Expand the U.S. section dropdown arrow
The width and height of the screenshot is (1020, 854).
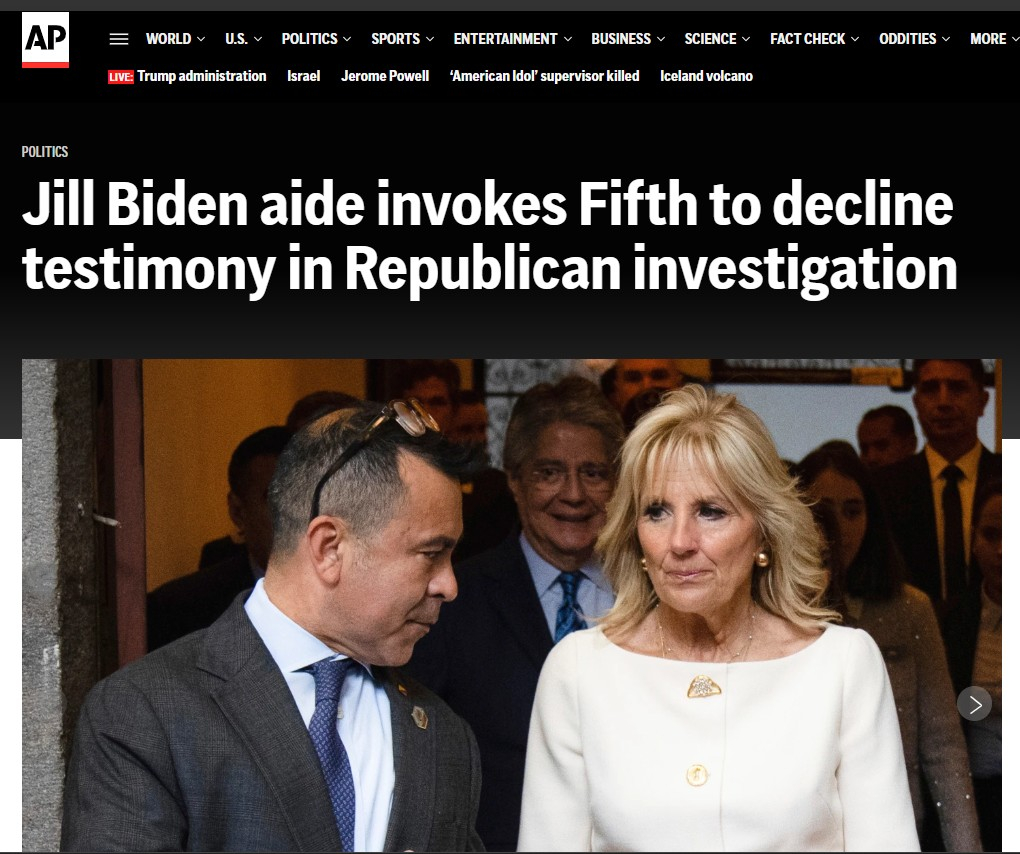258,39
